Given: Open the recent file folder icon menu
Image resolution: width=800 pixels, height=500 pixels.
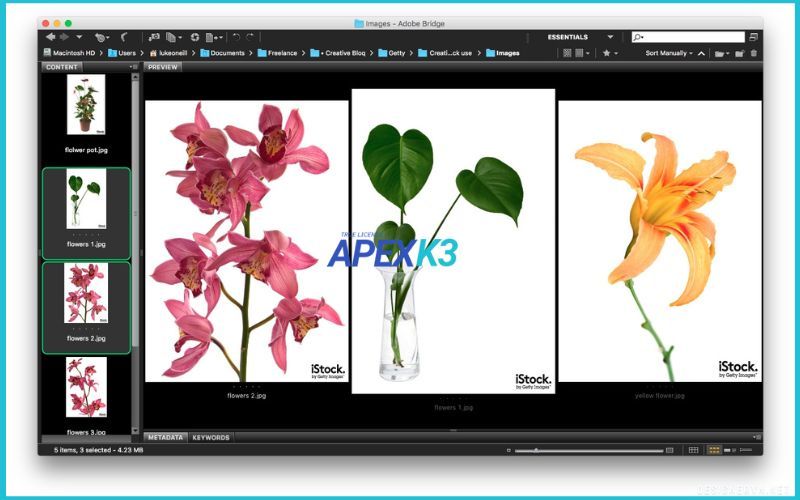Looking at the screenshot, I should tap(722, 53).
